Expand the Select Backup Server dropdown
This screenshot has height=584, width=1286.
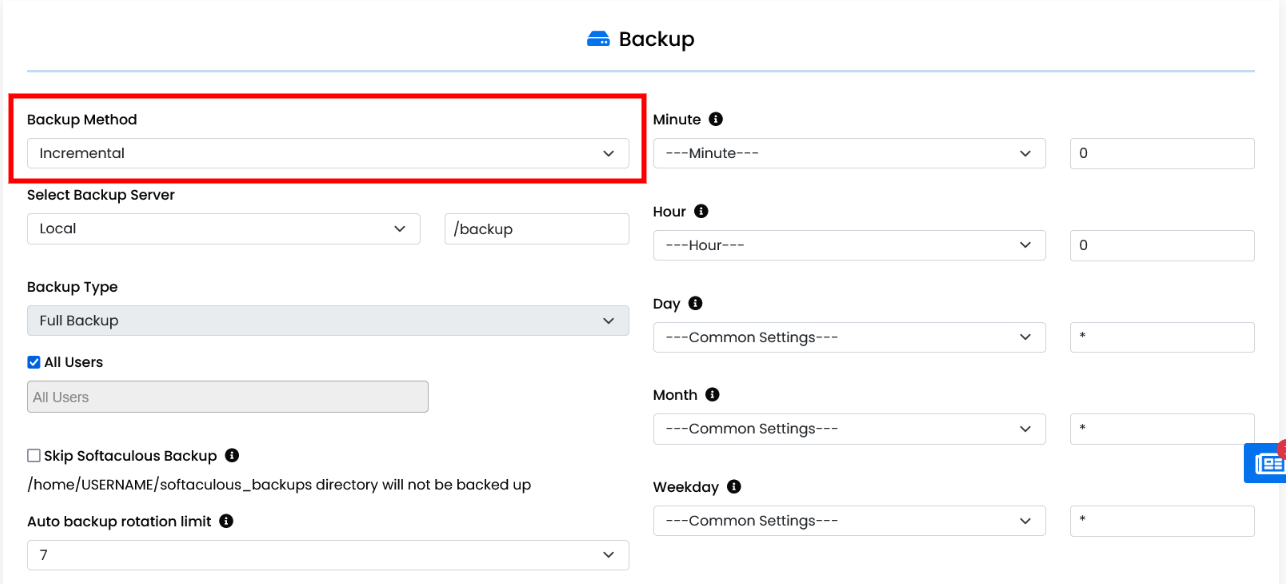[x=223, y=228]
